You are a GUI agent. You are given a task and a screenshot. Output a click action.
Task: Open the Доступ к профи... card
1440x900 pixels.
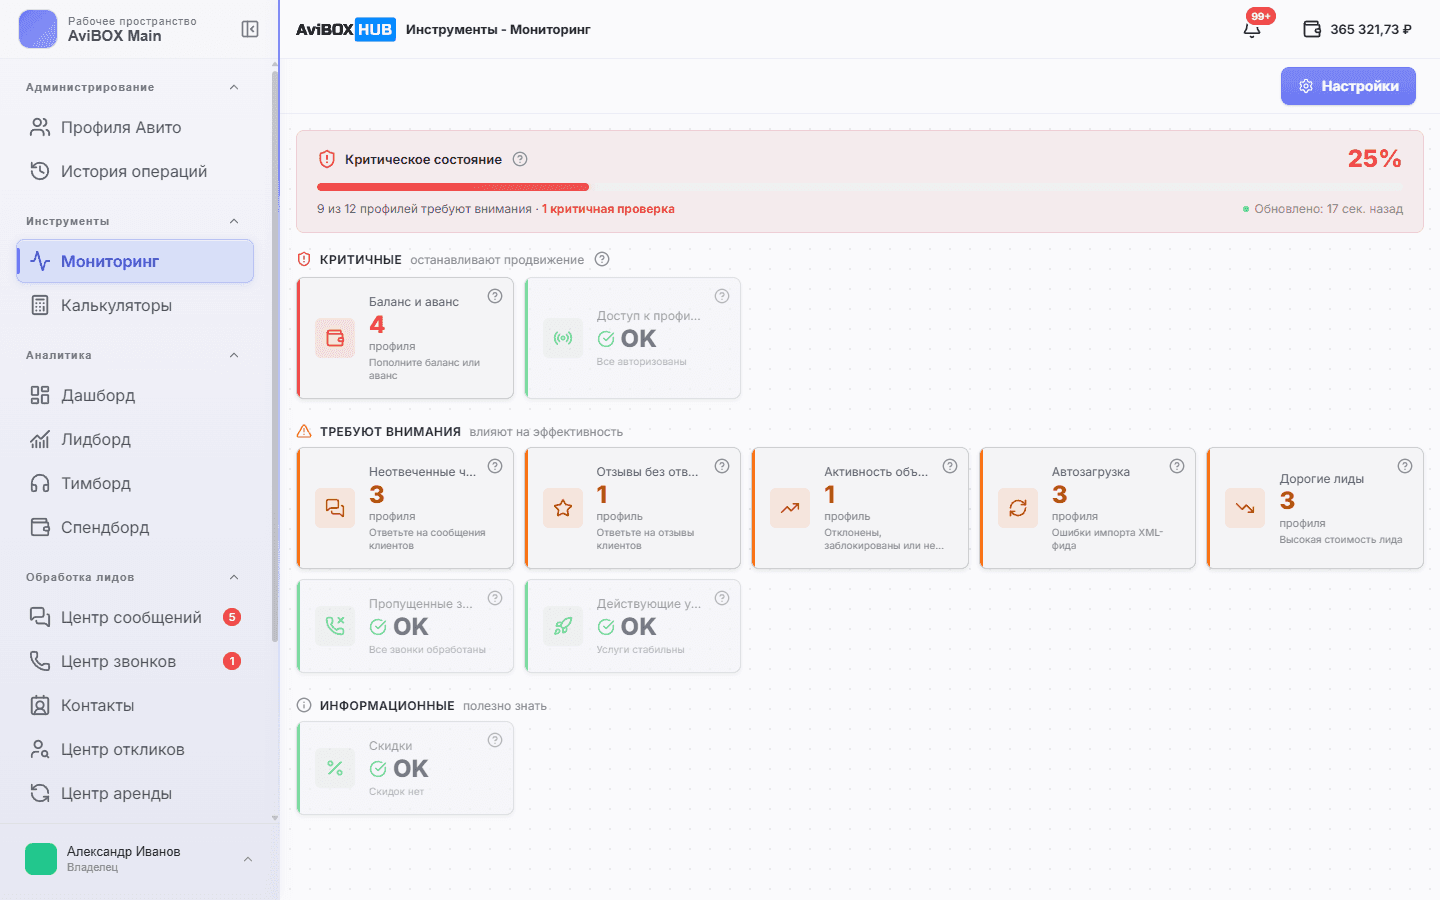tap(633, 338)
